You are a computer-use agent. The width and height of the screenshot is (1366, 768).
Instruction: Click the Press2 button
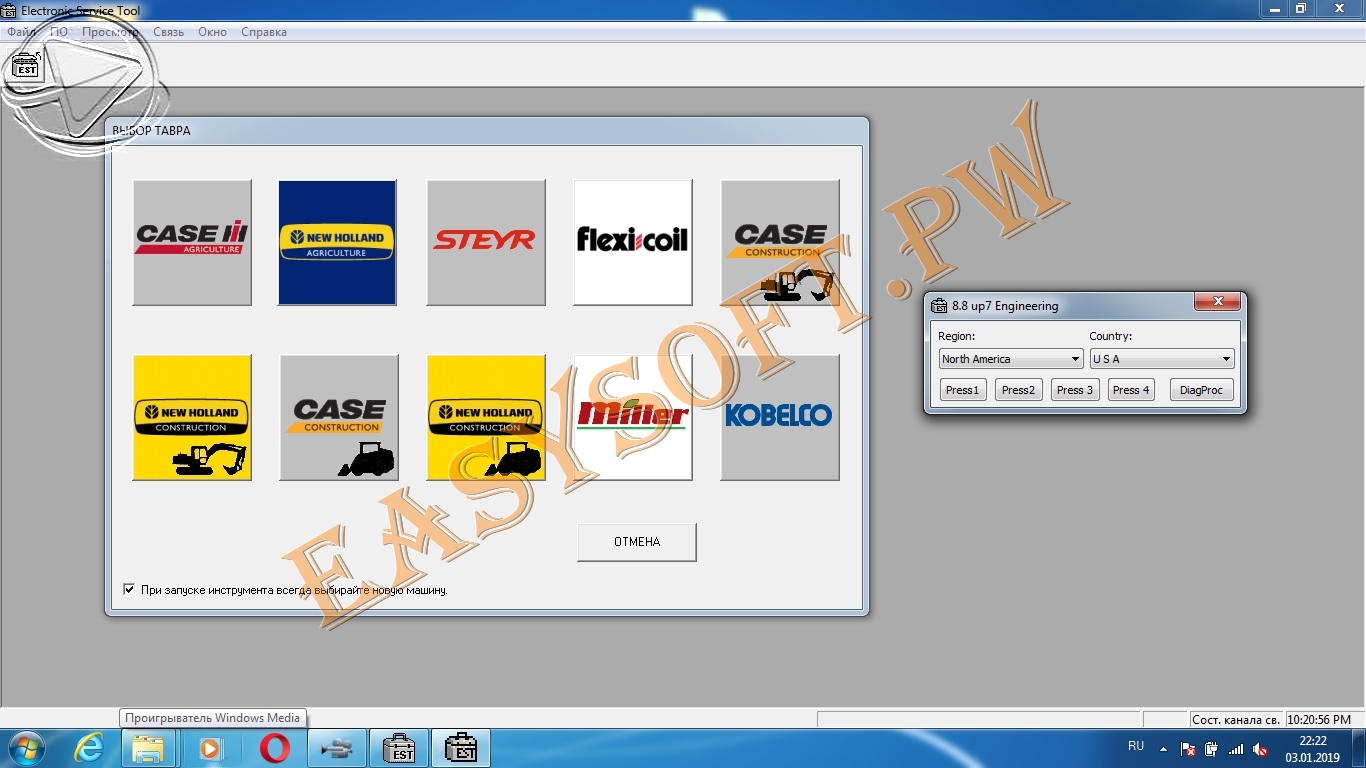(1019, 390)
